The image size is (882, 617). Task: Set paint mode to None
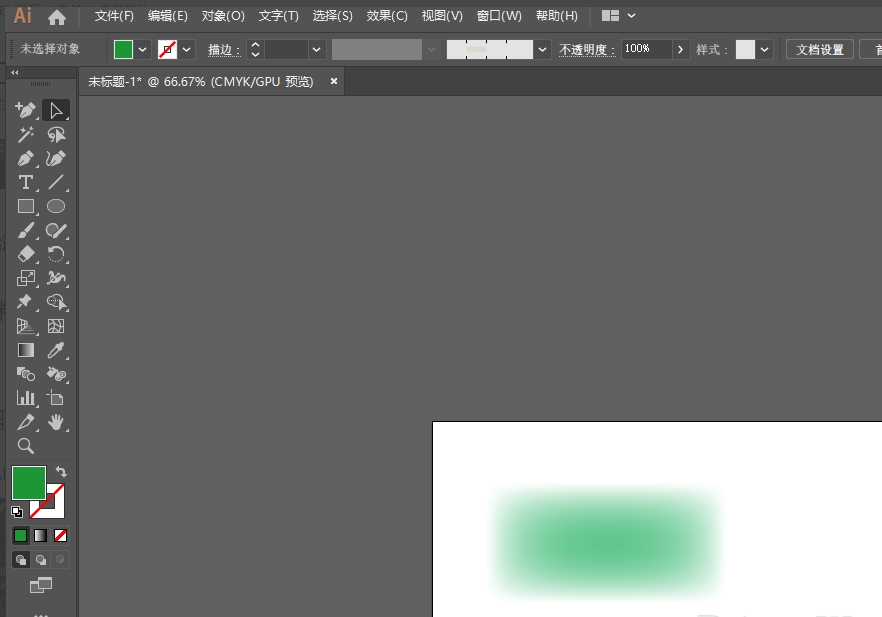coord(61,535)
